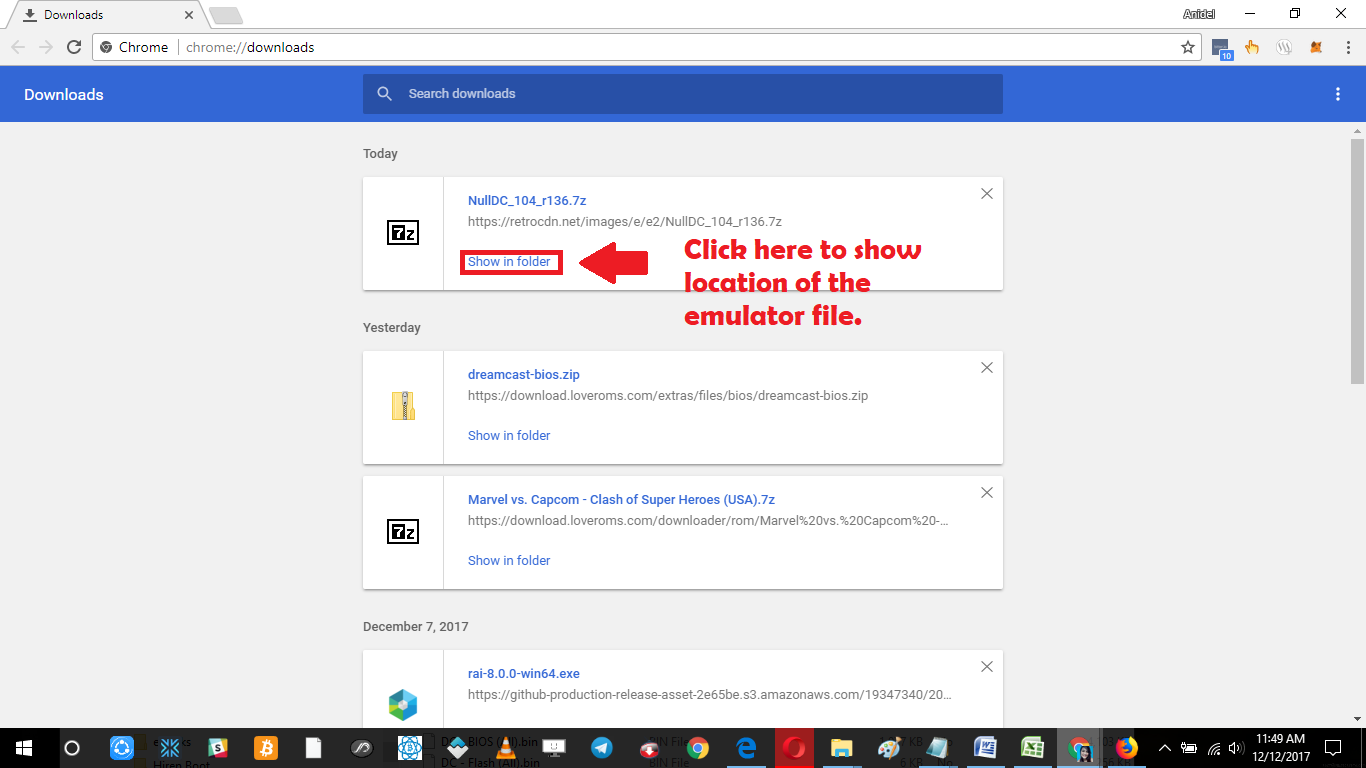Open Chrome's three-dot main menu
The width and height of the screenshot is (1366, 768).
(x=1346, y=47)
